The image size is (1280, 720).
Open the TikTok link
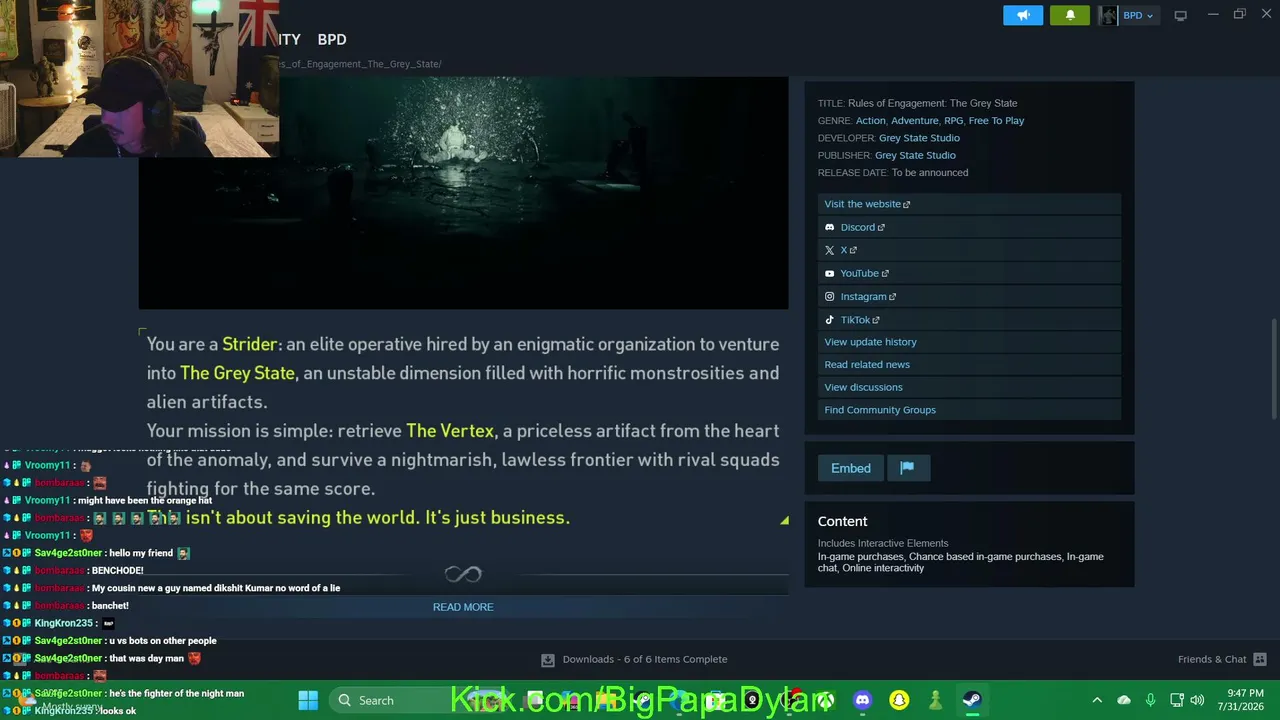coord(860,320)
